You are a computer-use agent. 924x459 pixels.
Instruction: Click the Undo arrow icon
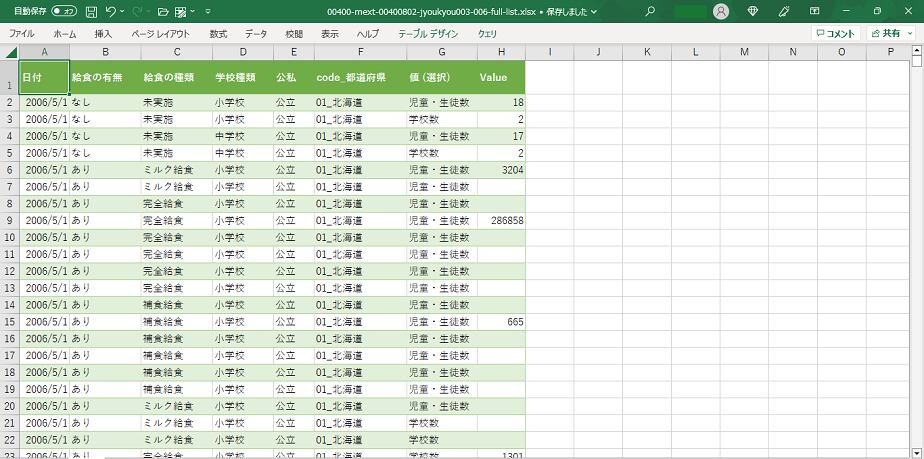[111, 12]
